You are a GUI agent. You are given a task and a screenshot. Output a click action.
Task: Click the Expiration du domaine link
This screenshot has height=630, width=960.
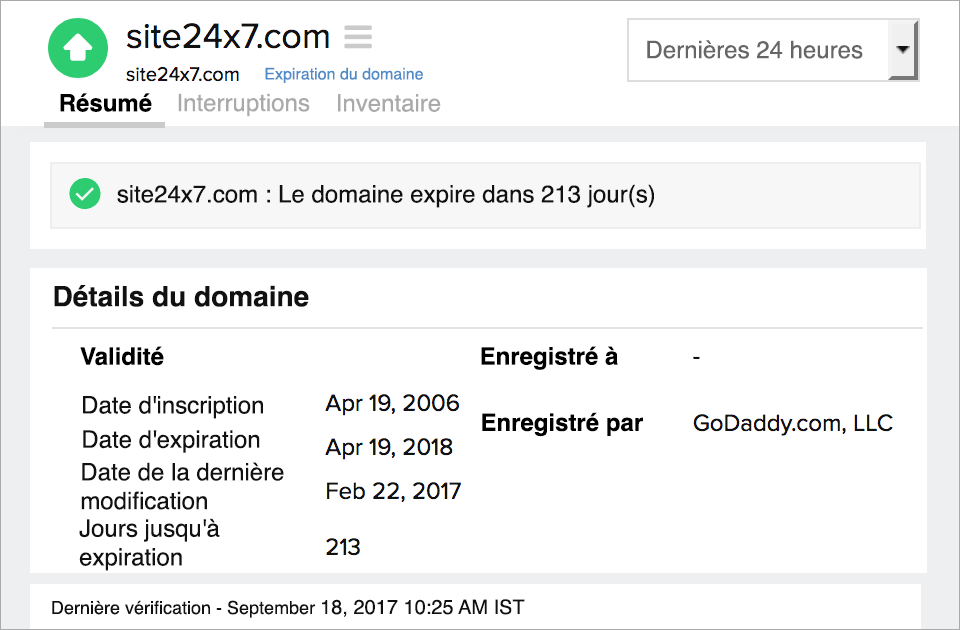pyautogui.click(x=341, y=74)
